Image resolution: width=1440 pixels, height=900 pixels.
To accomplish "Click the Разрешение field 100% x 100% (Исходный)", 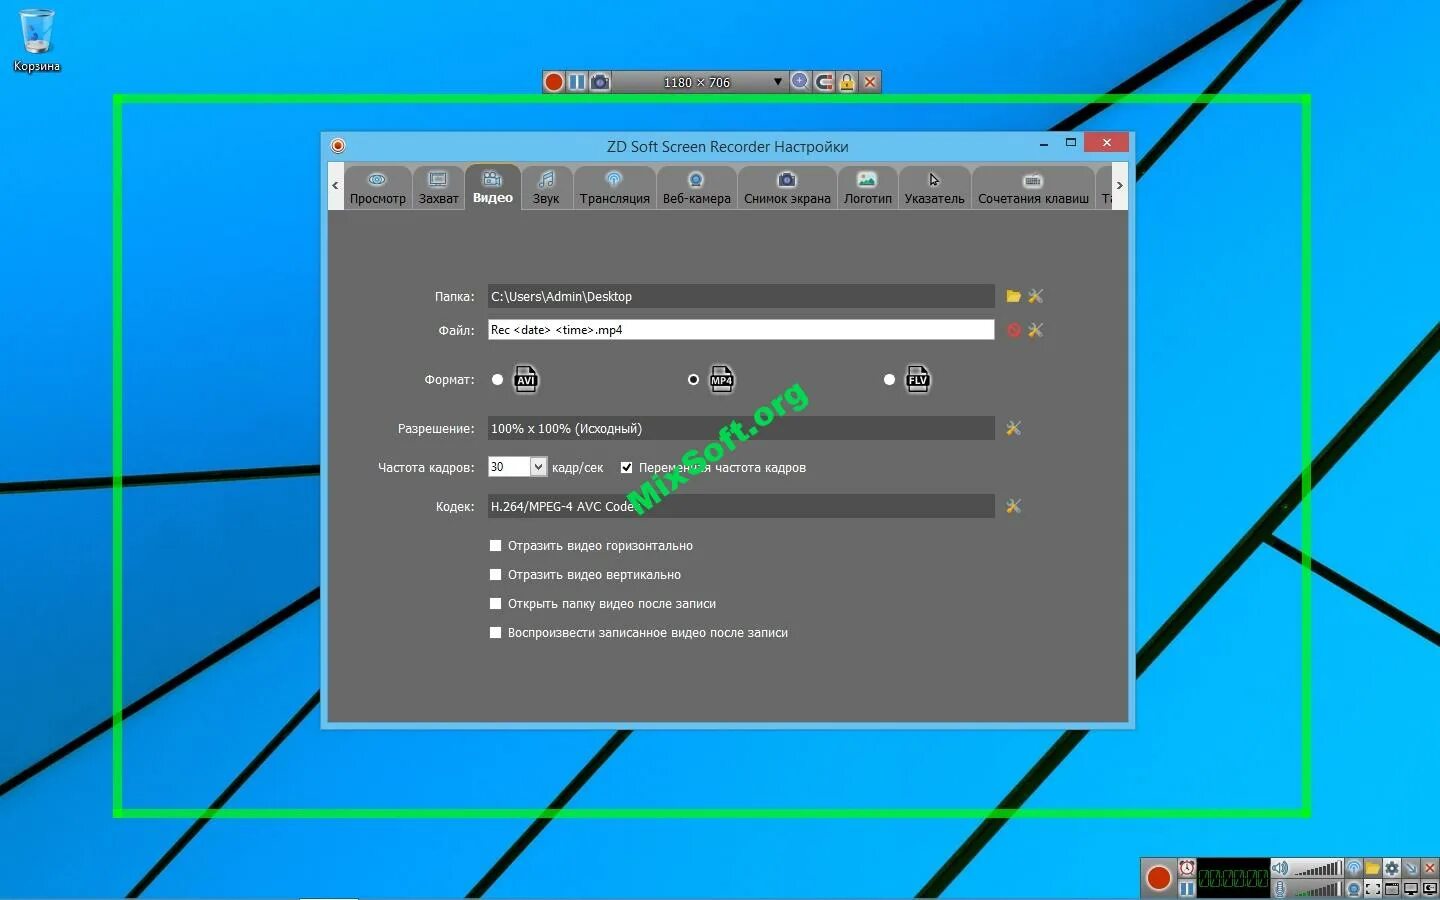I will [x=741, y=428].
